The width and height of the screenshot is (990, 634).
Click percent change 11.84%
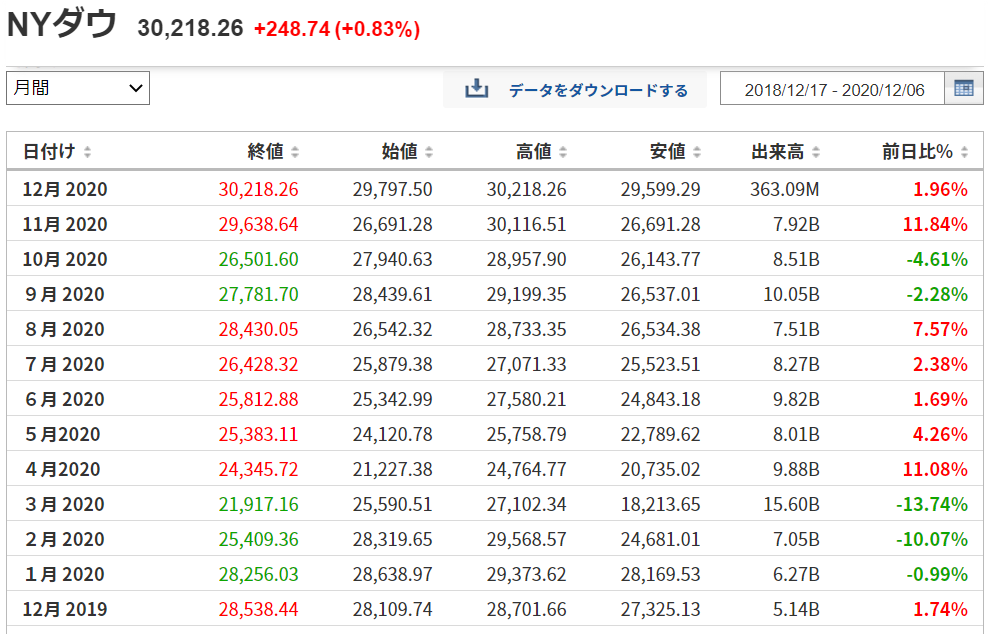pyautogui.click(x=935, y=224)
